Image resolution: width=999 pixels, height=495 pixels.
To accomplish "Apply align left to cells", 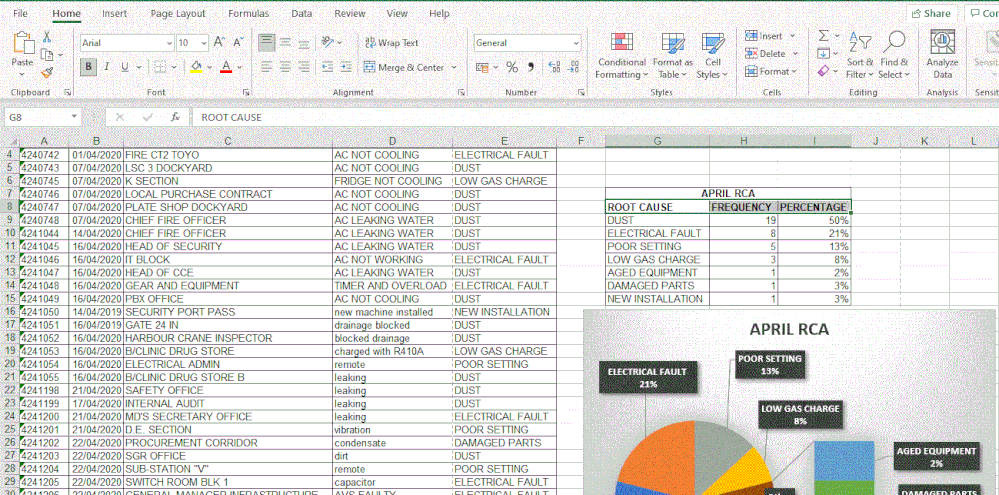I will (x=267, y=67).
